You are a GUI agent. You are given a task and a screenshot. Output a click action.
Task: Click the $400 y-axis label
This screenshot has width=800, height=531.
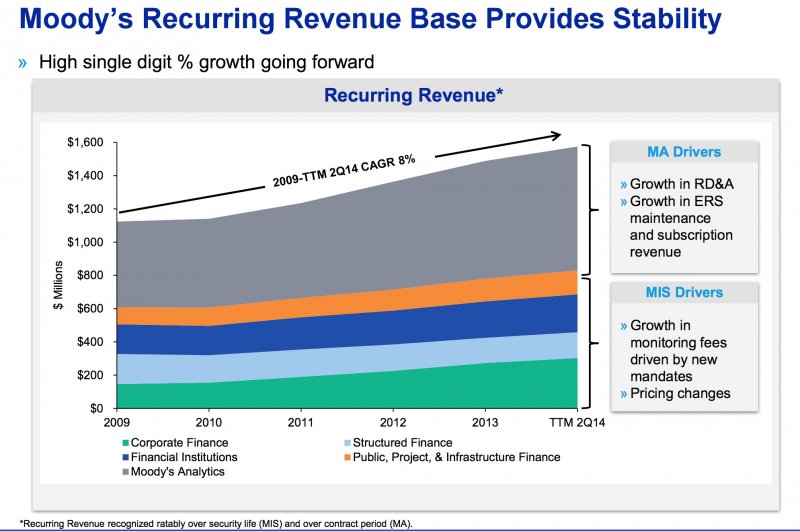click(x=90, y=342)
